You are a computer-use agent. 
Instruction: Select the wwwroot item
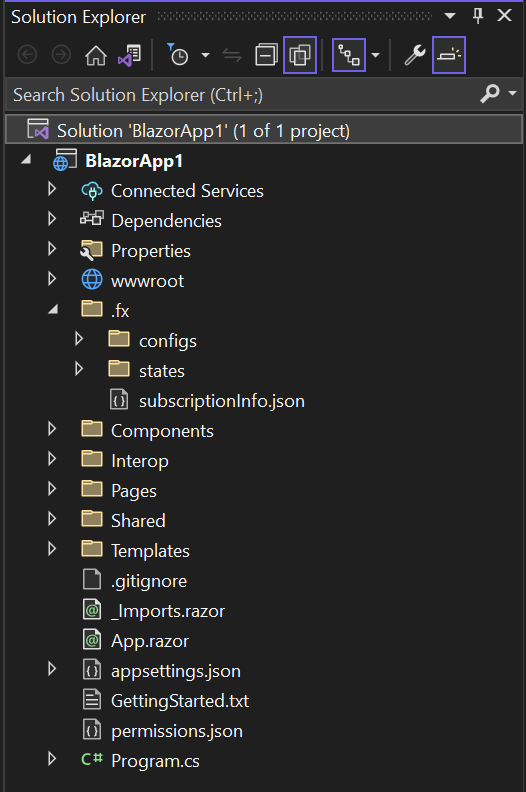pos(148,281)
